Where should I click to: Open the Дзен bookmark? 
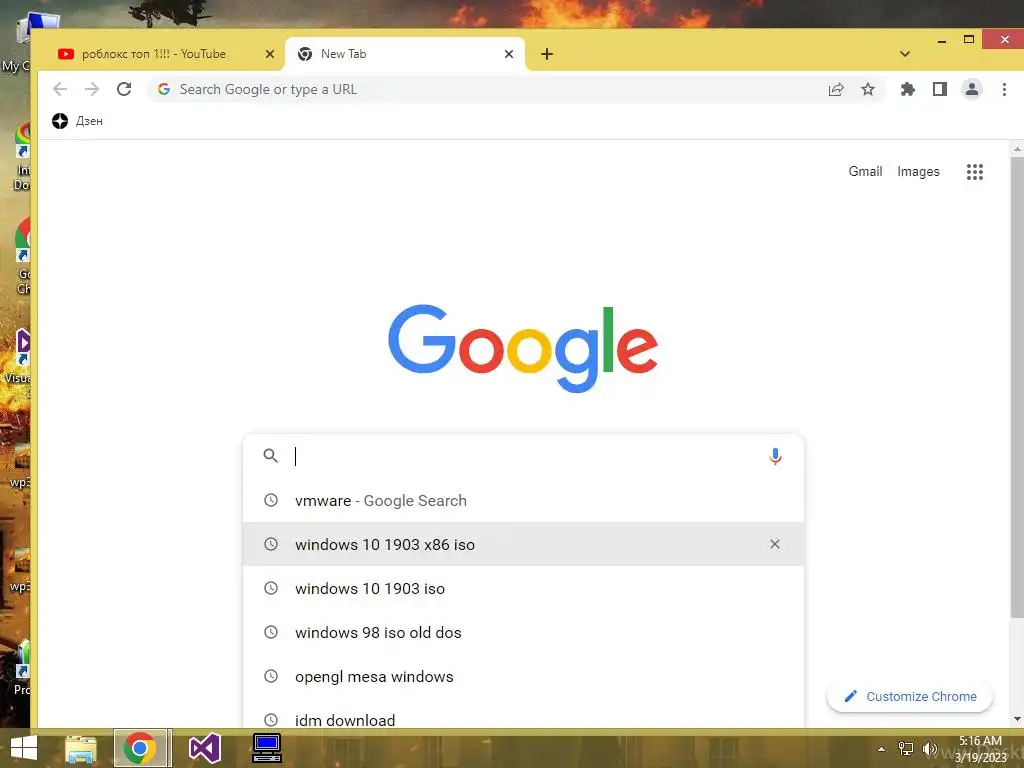pyautogui.click(x=78, y=121)
